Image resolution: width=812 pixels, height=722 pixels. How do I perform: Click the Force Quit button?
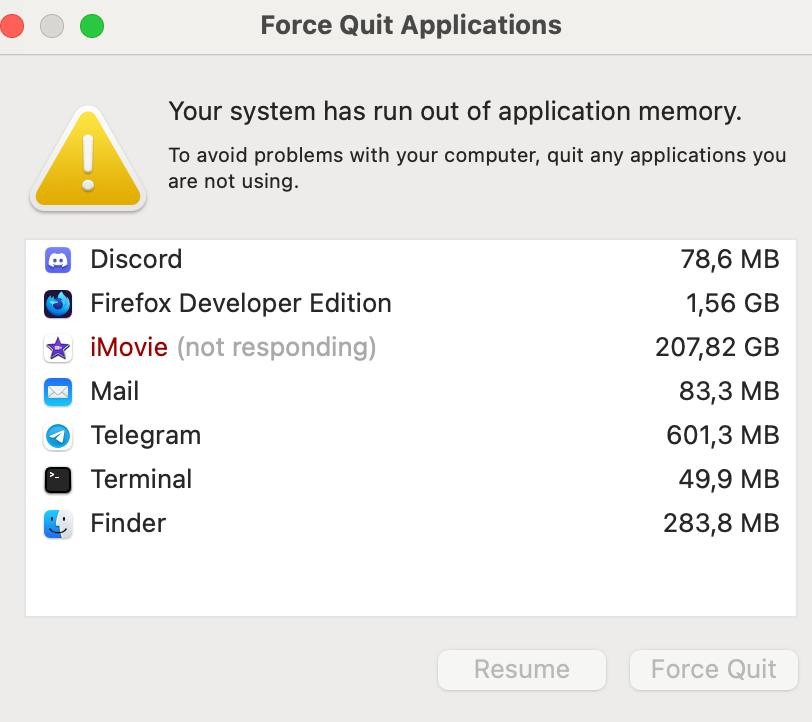click(x=714, y=670)
